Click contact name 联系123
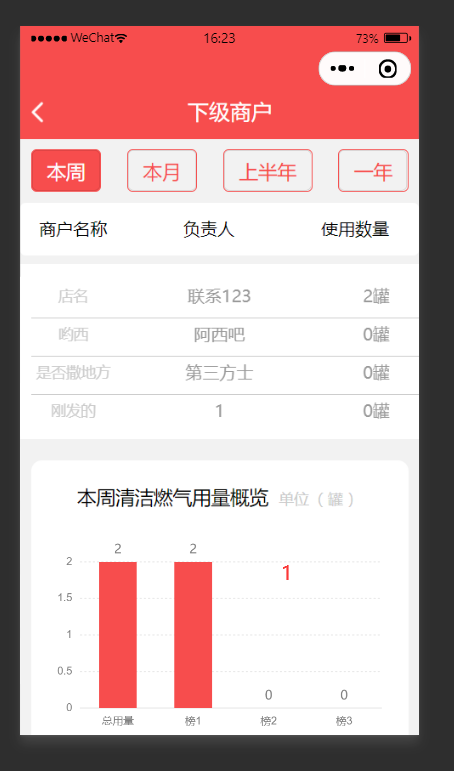 [219, 297]
